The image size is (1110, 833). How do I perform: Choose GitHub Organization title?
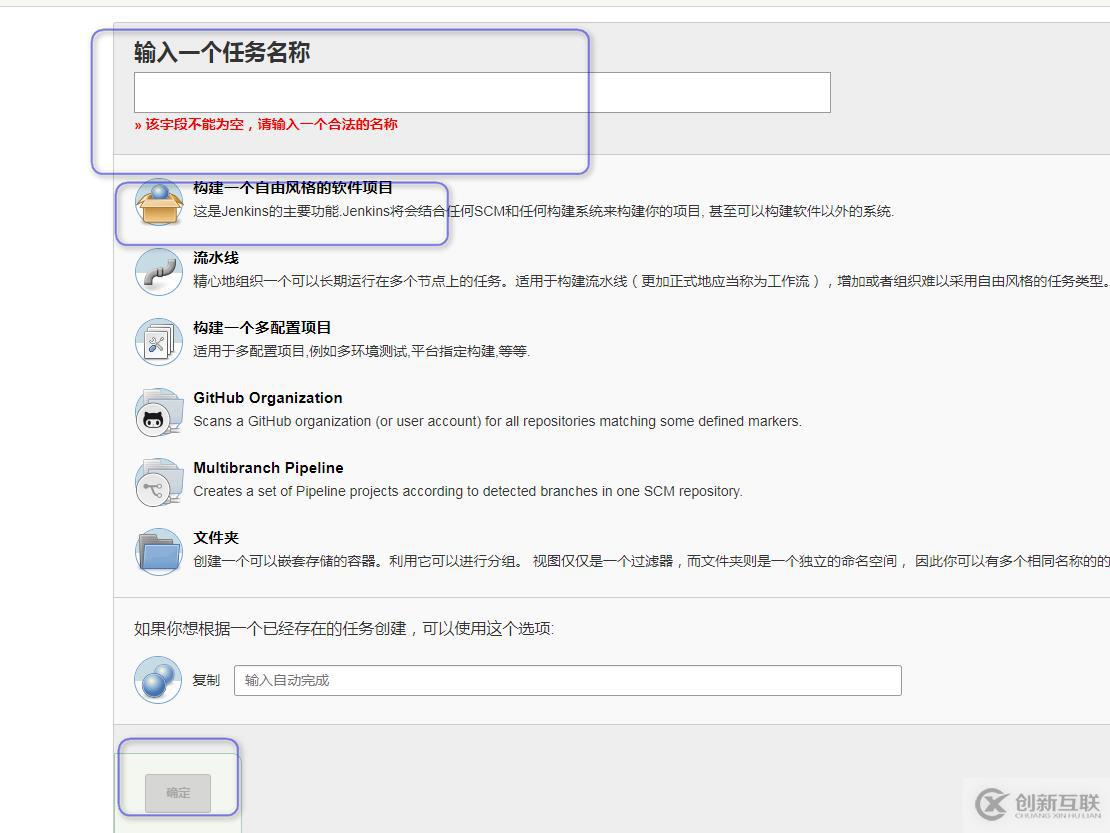pyautogui.click(x=268, y=398)
